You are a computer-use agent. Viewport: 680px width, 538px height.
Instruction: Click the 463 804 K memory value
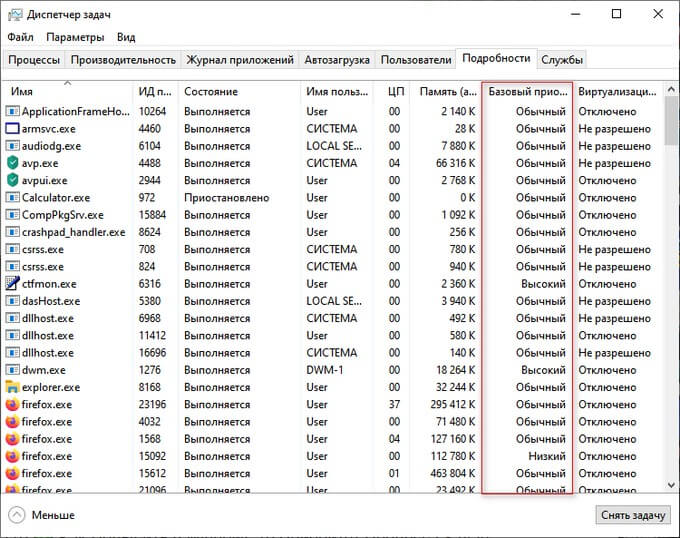pyautogui.click(x=453, y=473)
